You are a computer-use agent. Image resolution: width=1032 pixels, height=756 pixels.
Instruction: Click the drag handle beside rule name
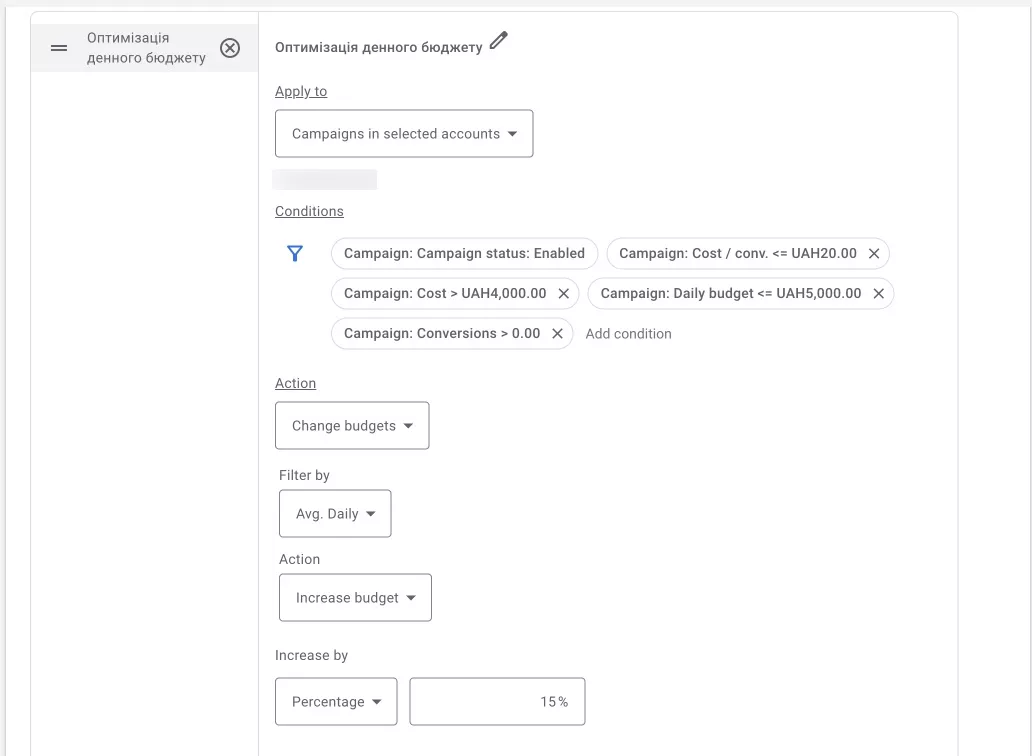(x=59, y=48)
